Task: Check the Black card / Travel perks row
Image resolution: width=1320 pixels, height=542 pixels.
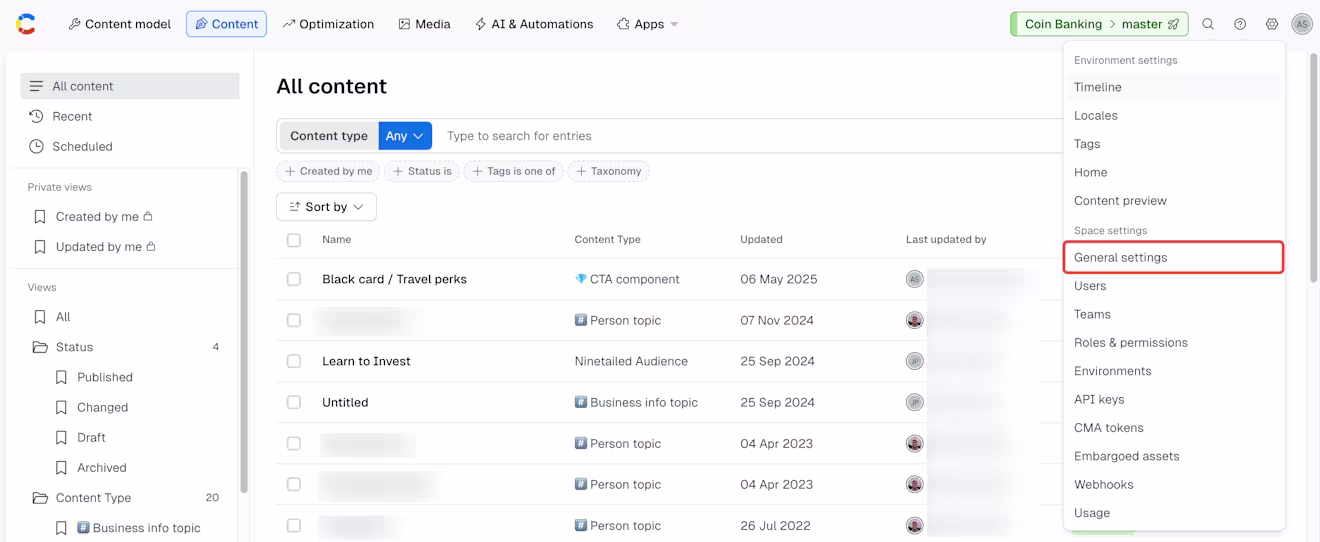Action: pos(294,279)
